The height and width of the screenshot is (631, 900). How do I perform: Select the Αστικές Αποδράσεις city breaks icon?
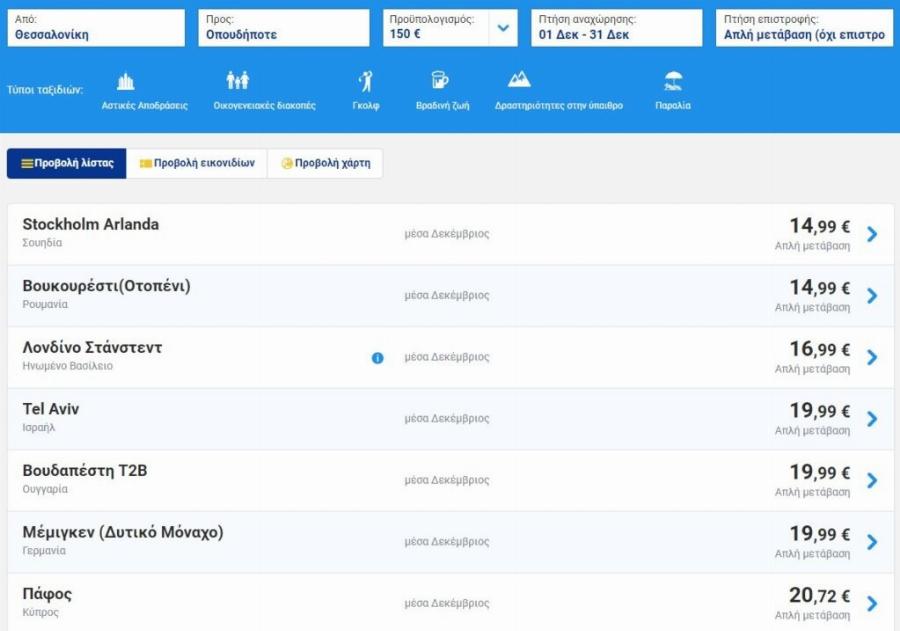pyautogui.click(x=125, y=82)
